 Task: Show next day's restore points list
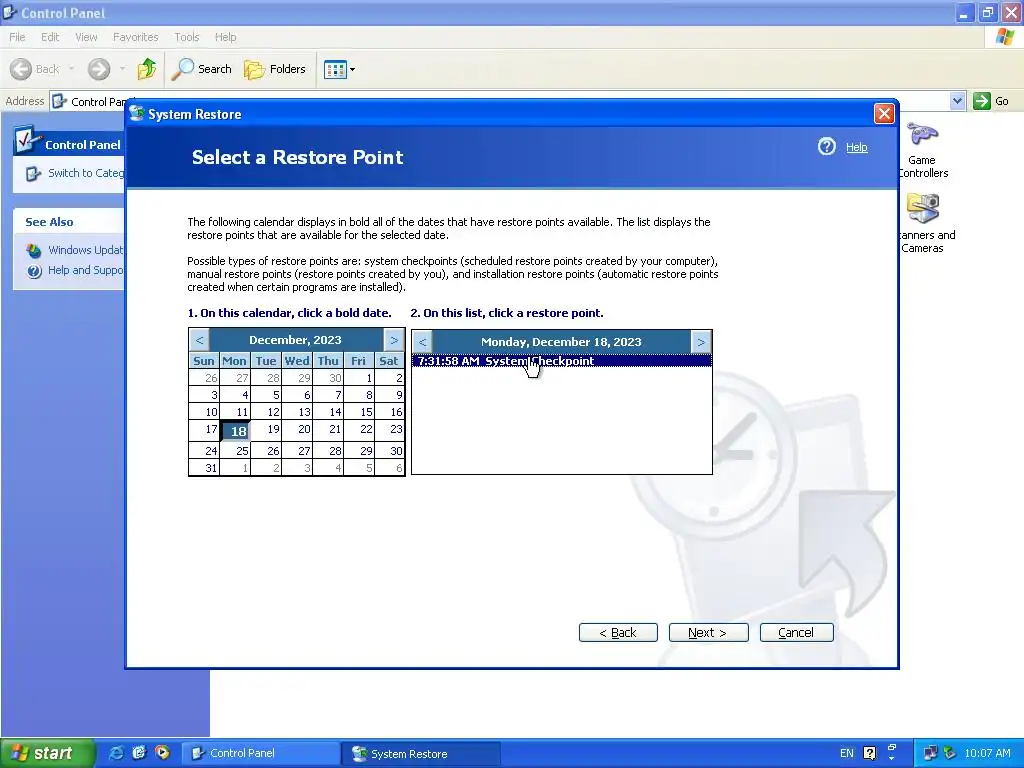(x=701, y=342)
